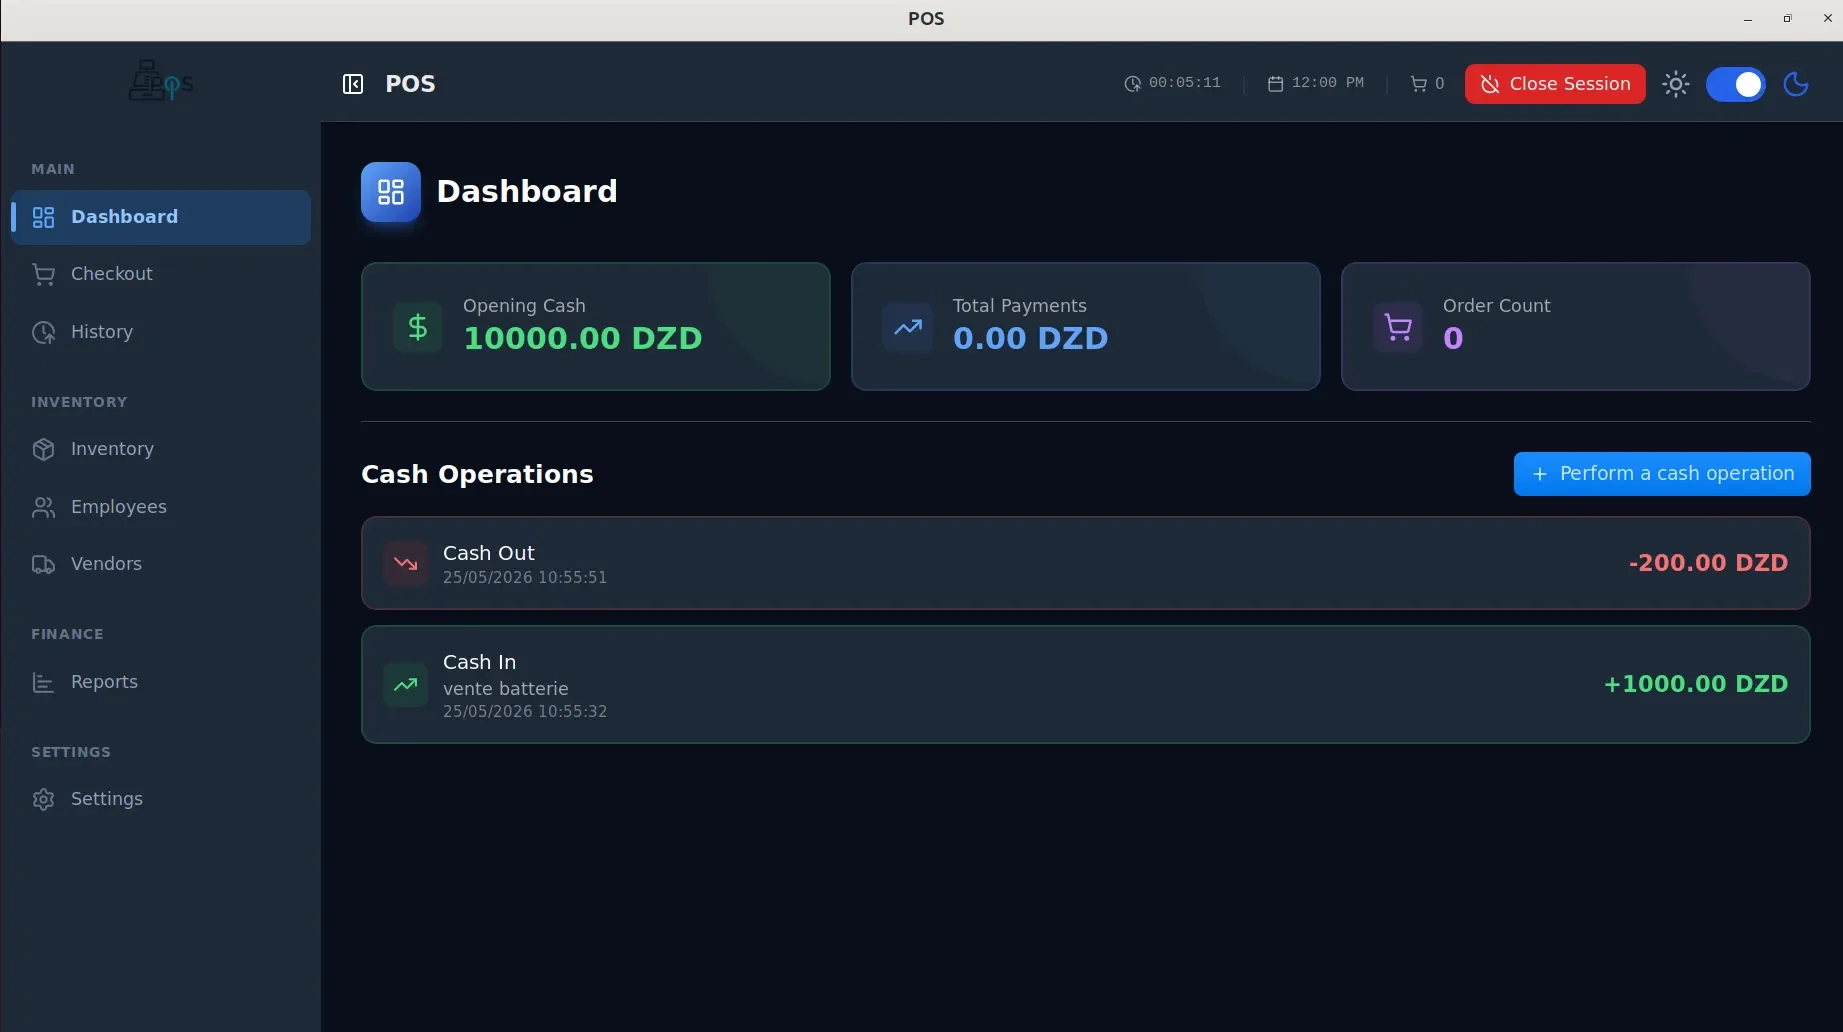Click the Order Count card
The width and height of the screenshot is (1843, 1032).
[x=1576, y=327]
